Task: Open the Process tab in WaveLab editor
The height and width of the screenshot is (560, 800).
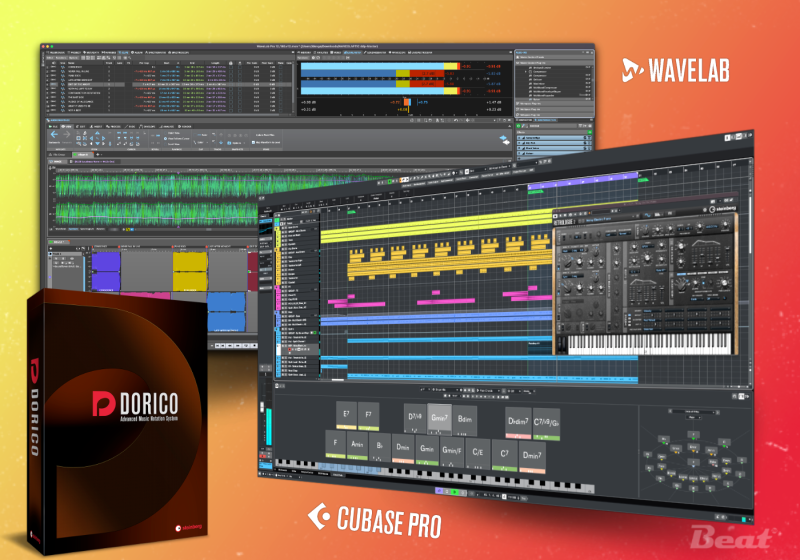Action: tap(113, 126)
